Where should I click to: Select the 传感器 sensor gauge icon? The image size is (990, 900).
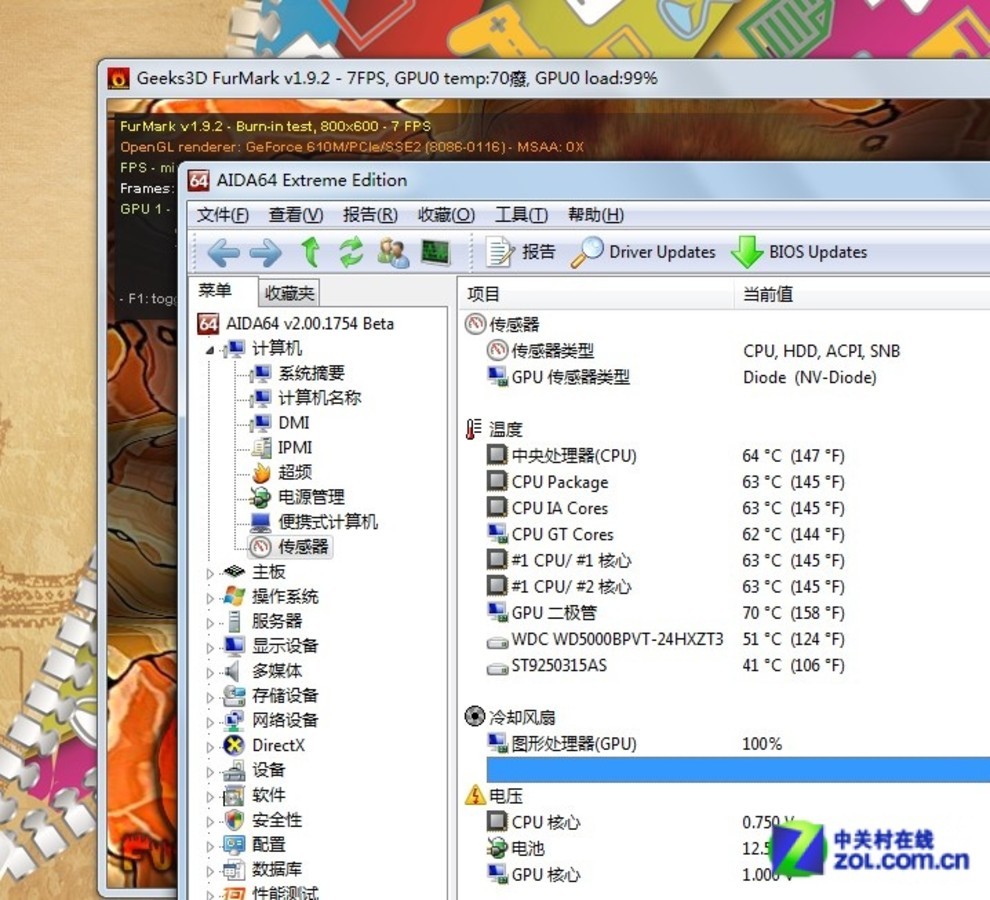[259, 547]
